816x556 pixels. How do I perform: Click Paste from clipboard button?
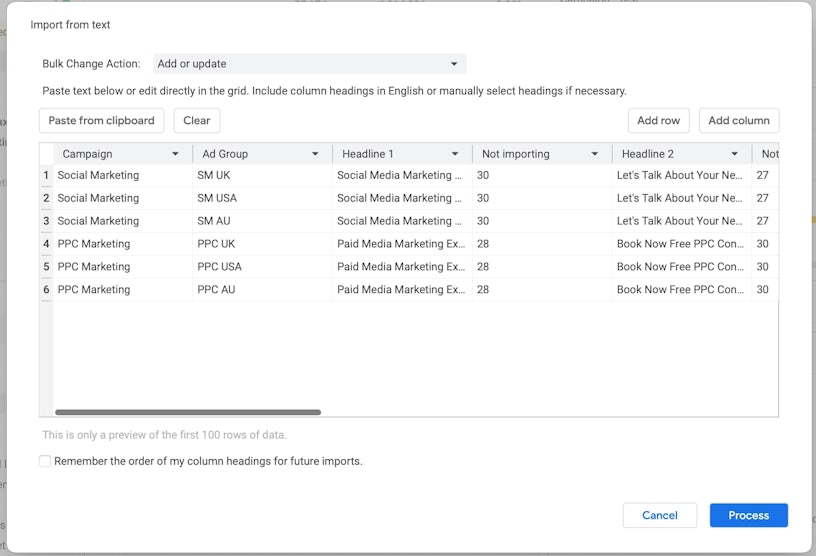click(102, 120)
